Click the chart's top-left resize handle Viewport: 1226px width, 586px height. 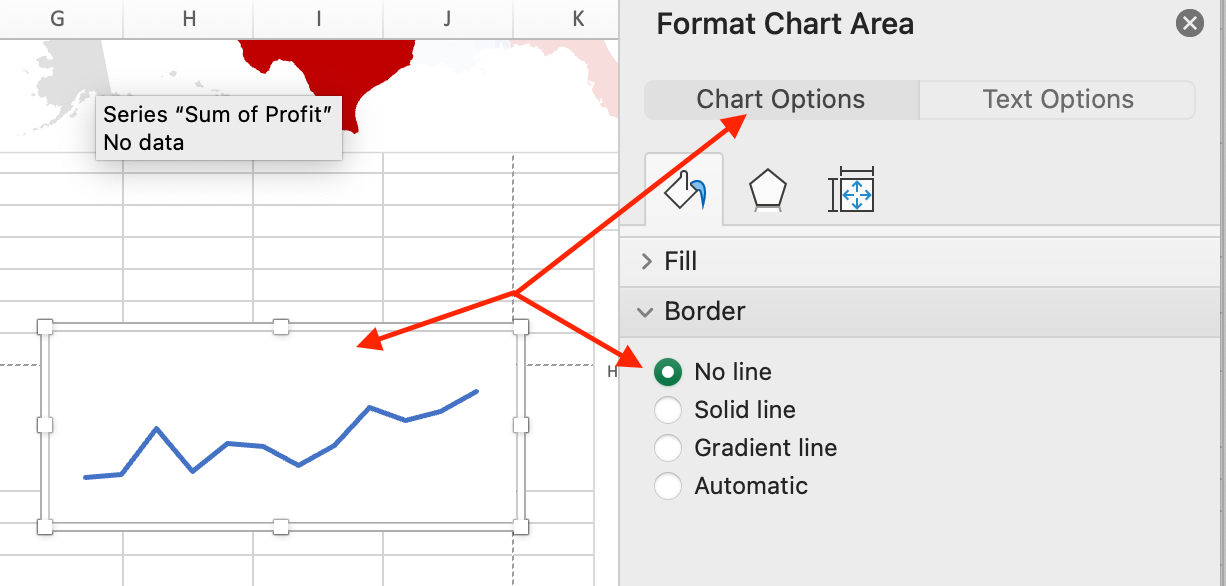pyautogui.click(x=45, y=327)
